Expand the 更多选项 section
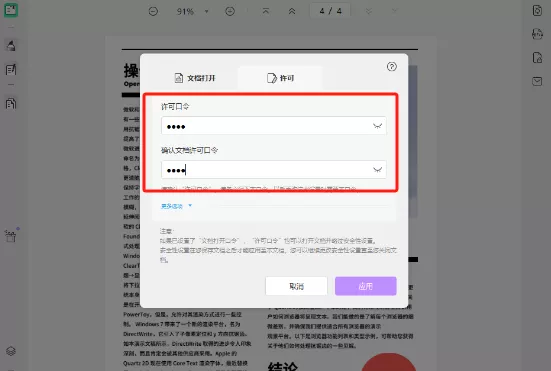Viewport: 551px width, 371px height. coord(176,206)
